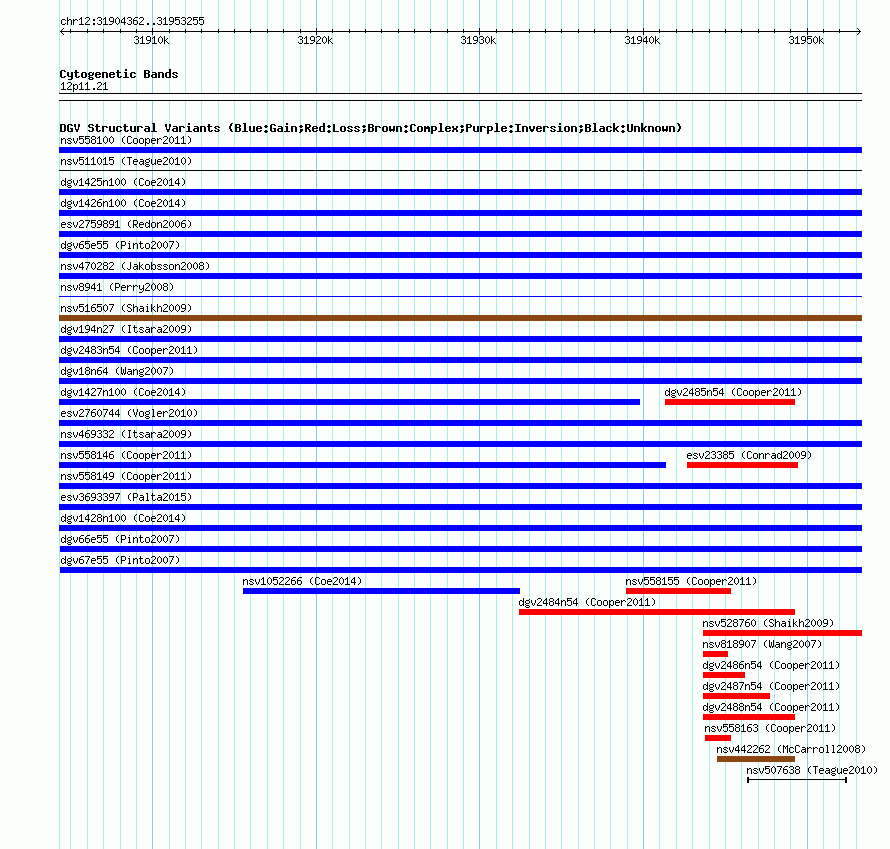Open the esv2759891 (Redon2006) variant label

[126, 224]
